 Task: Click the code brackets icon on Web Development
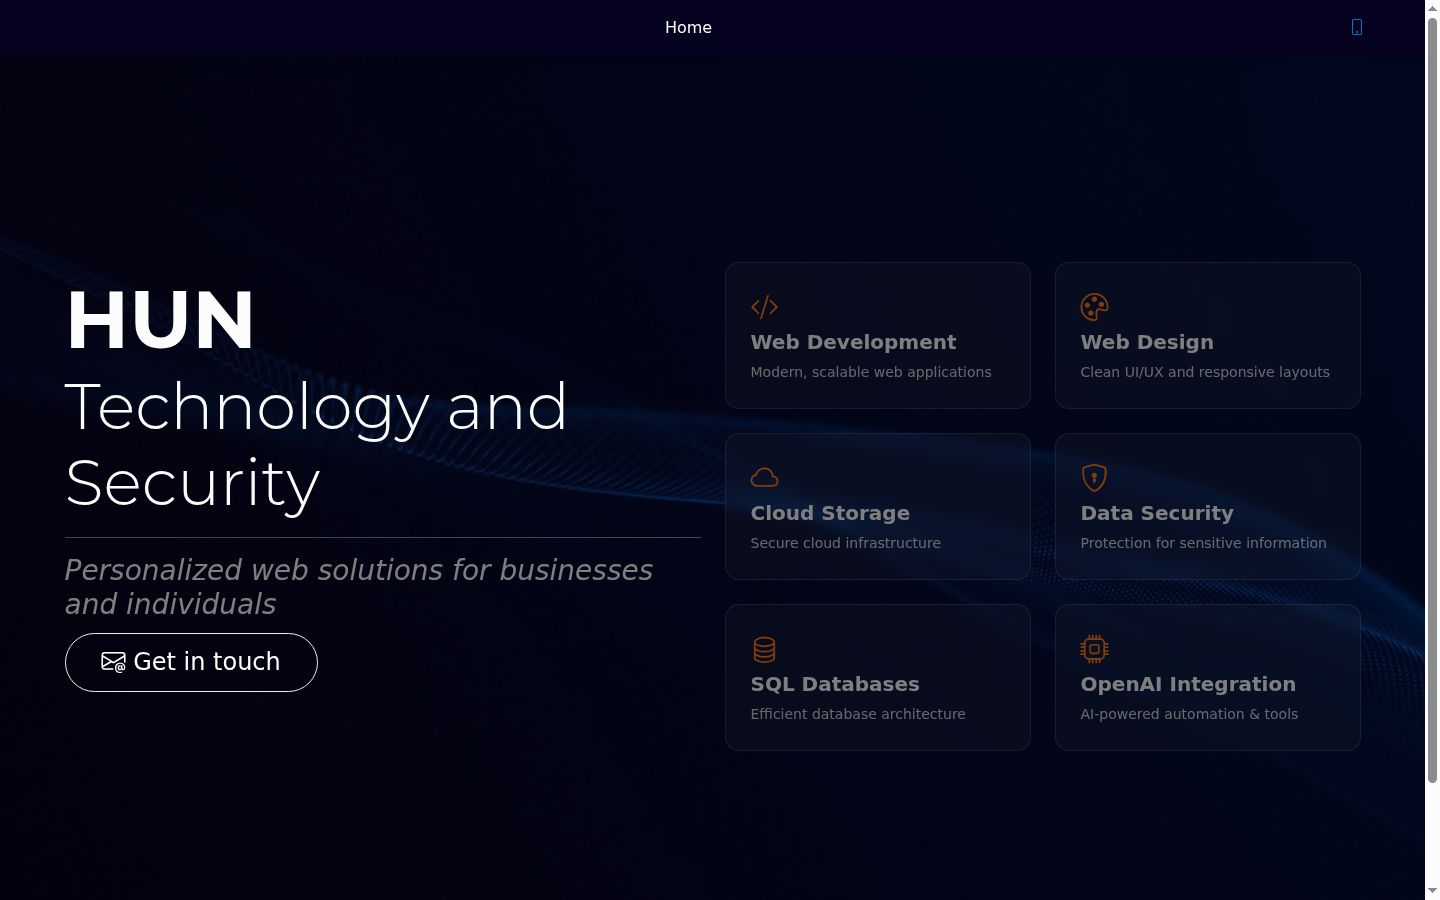point(764,307)
